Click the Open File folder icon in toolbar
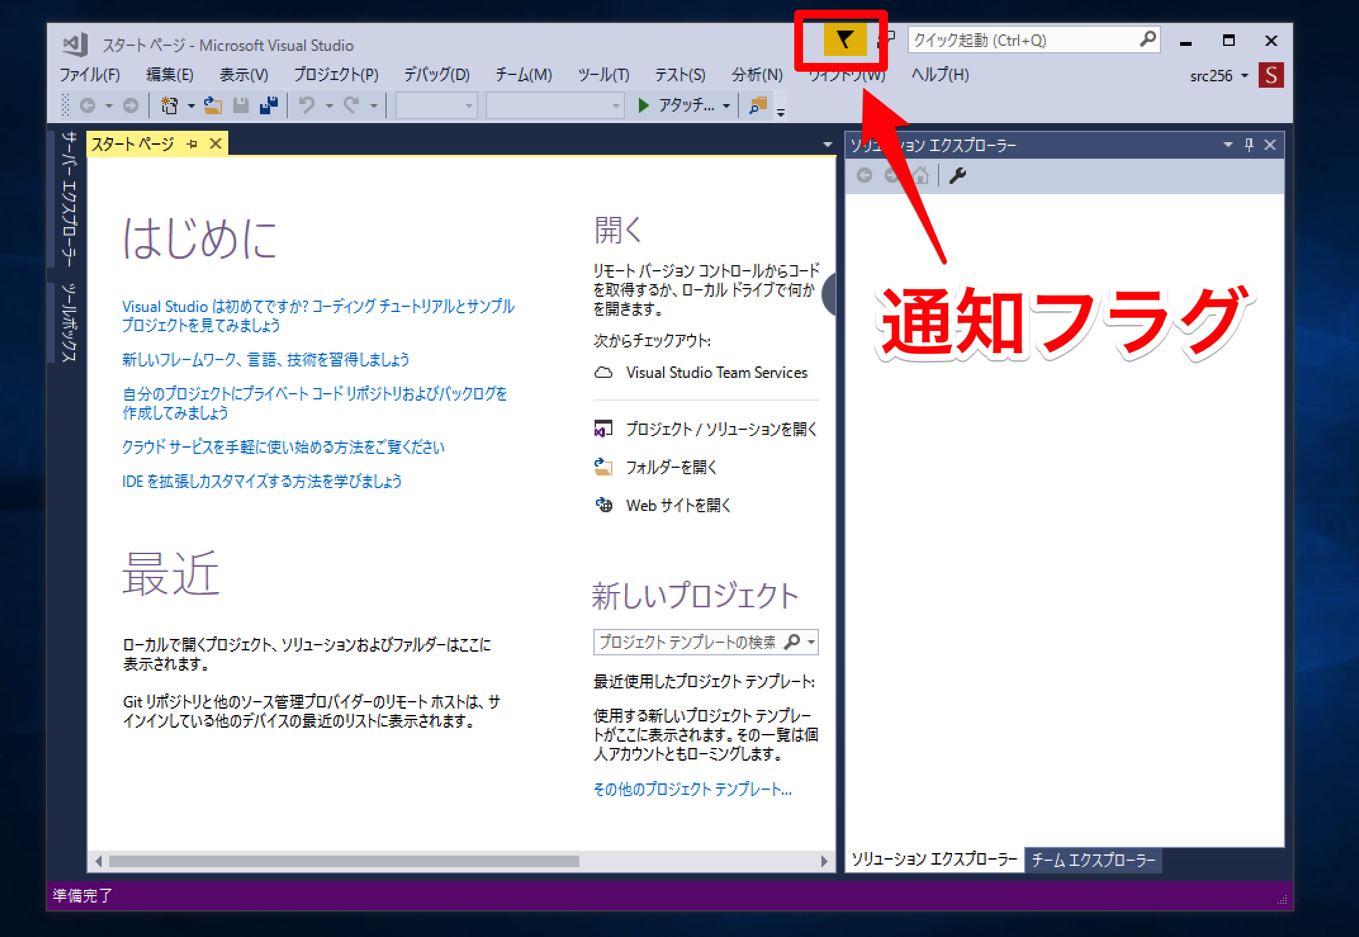Screen dimensions: 1359x937 [x=212, y=105]
